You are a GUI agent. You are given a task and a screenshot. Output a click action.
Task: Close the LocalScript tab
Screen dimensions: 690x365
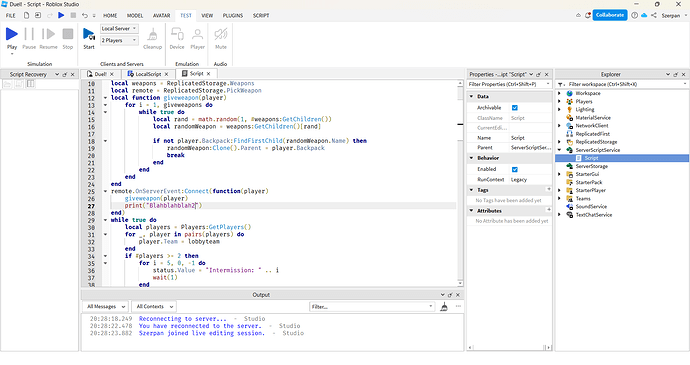point(166,74)
